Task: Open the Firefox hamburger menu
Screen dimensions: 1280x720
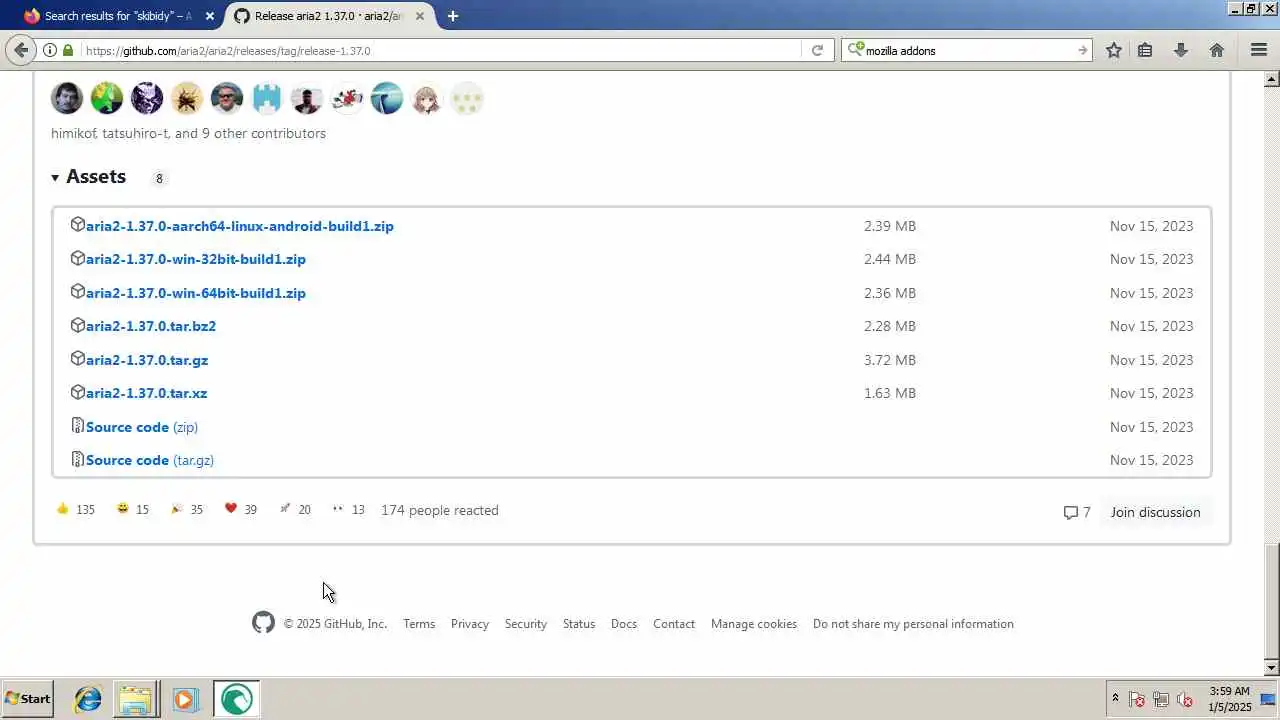Action: [1259, 50]
